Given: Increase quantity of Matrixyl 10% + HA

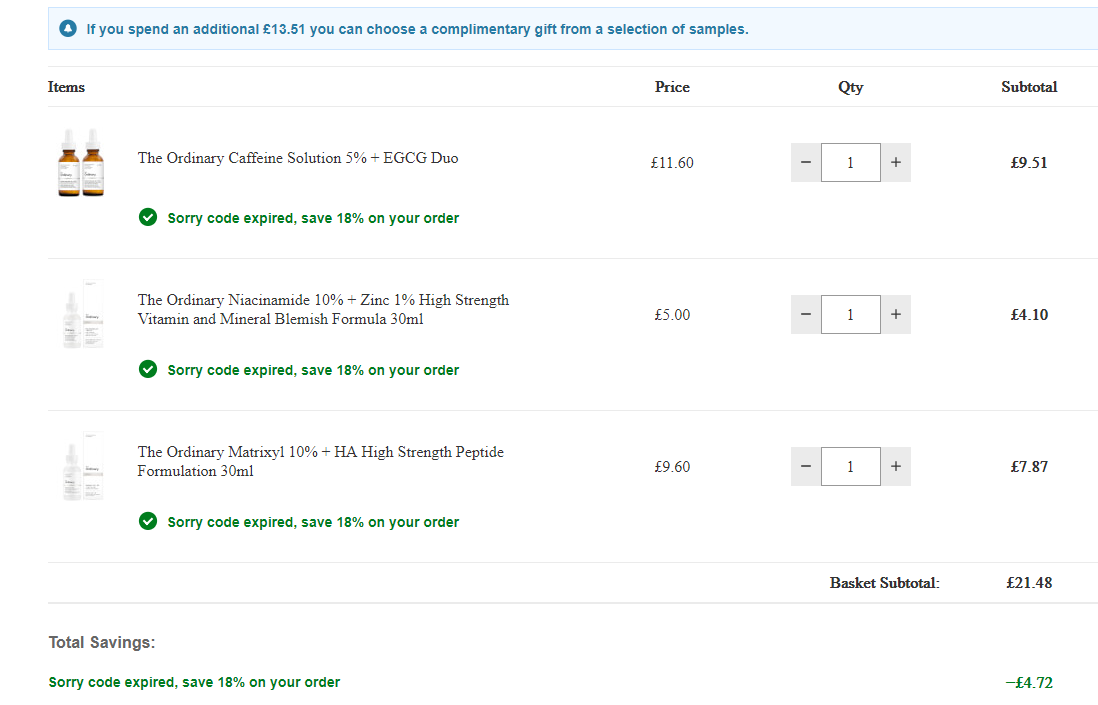Looking at the screenshot, I should pos(896,466).
